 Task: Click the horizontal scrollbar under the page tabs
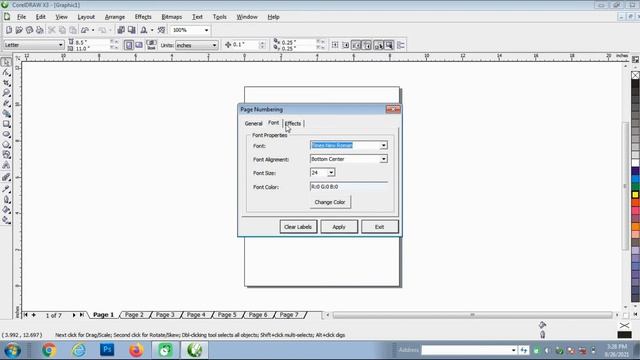473,315
